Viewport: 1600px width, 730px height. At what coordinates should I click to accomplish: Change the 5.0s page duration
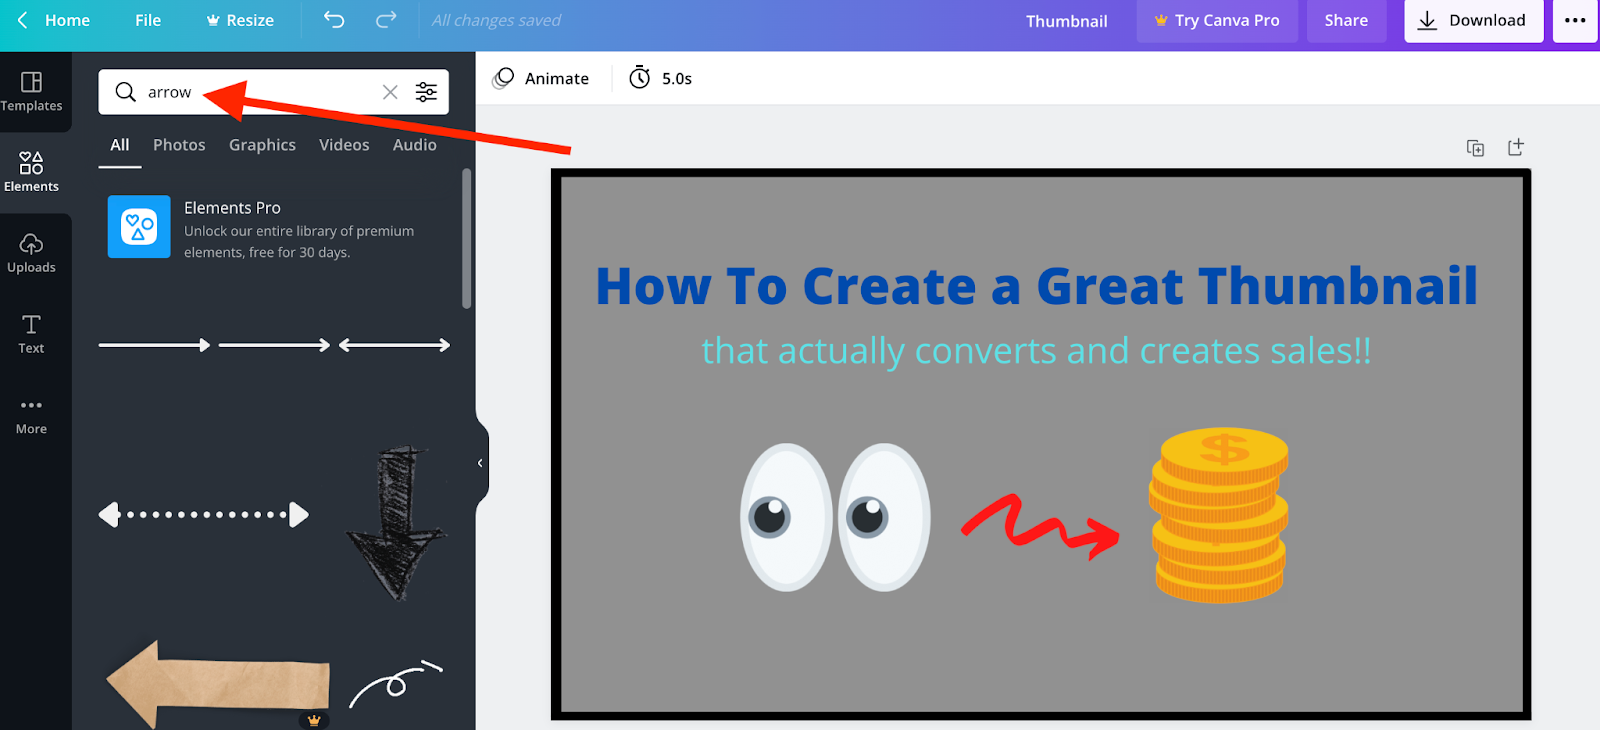point(660,78)
